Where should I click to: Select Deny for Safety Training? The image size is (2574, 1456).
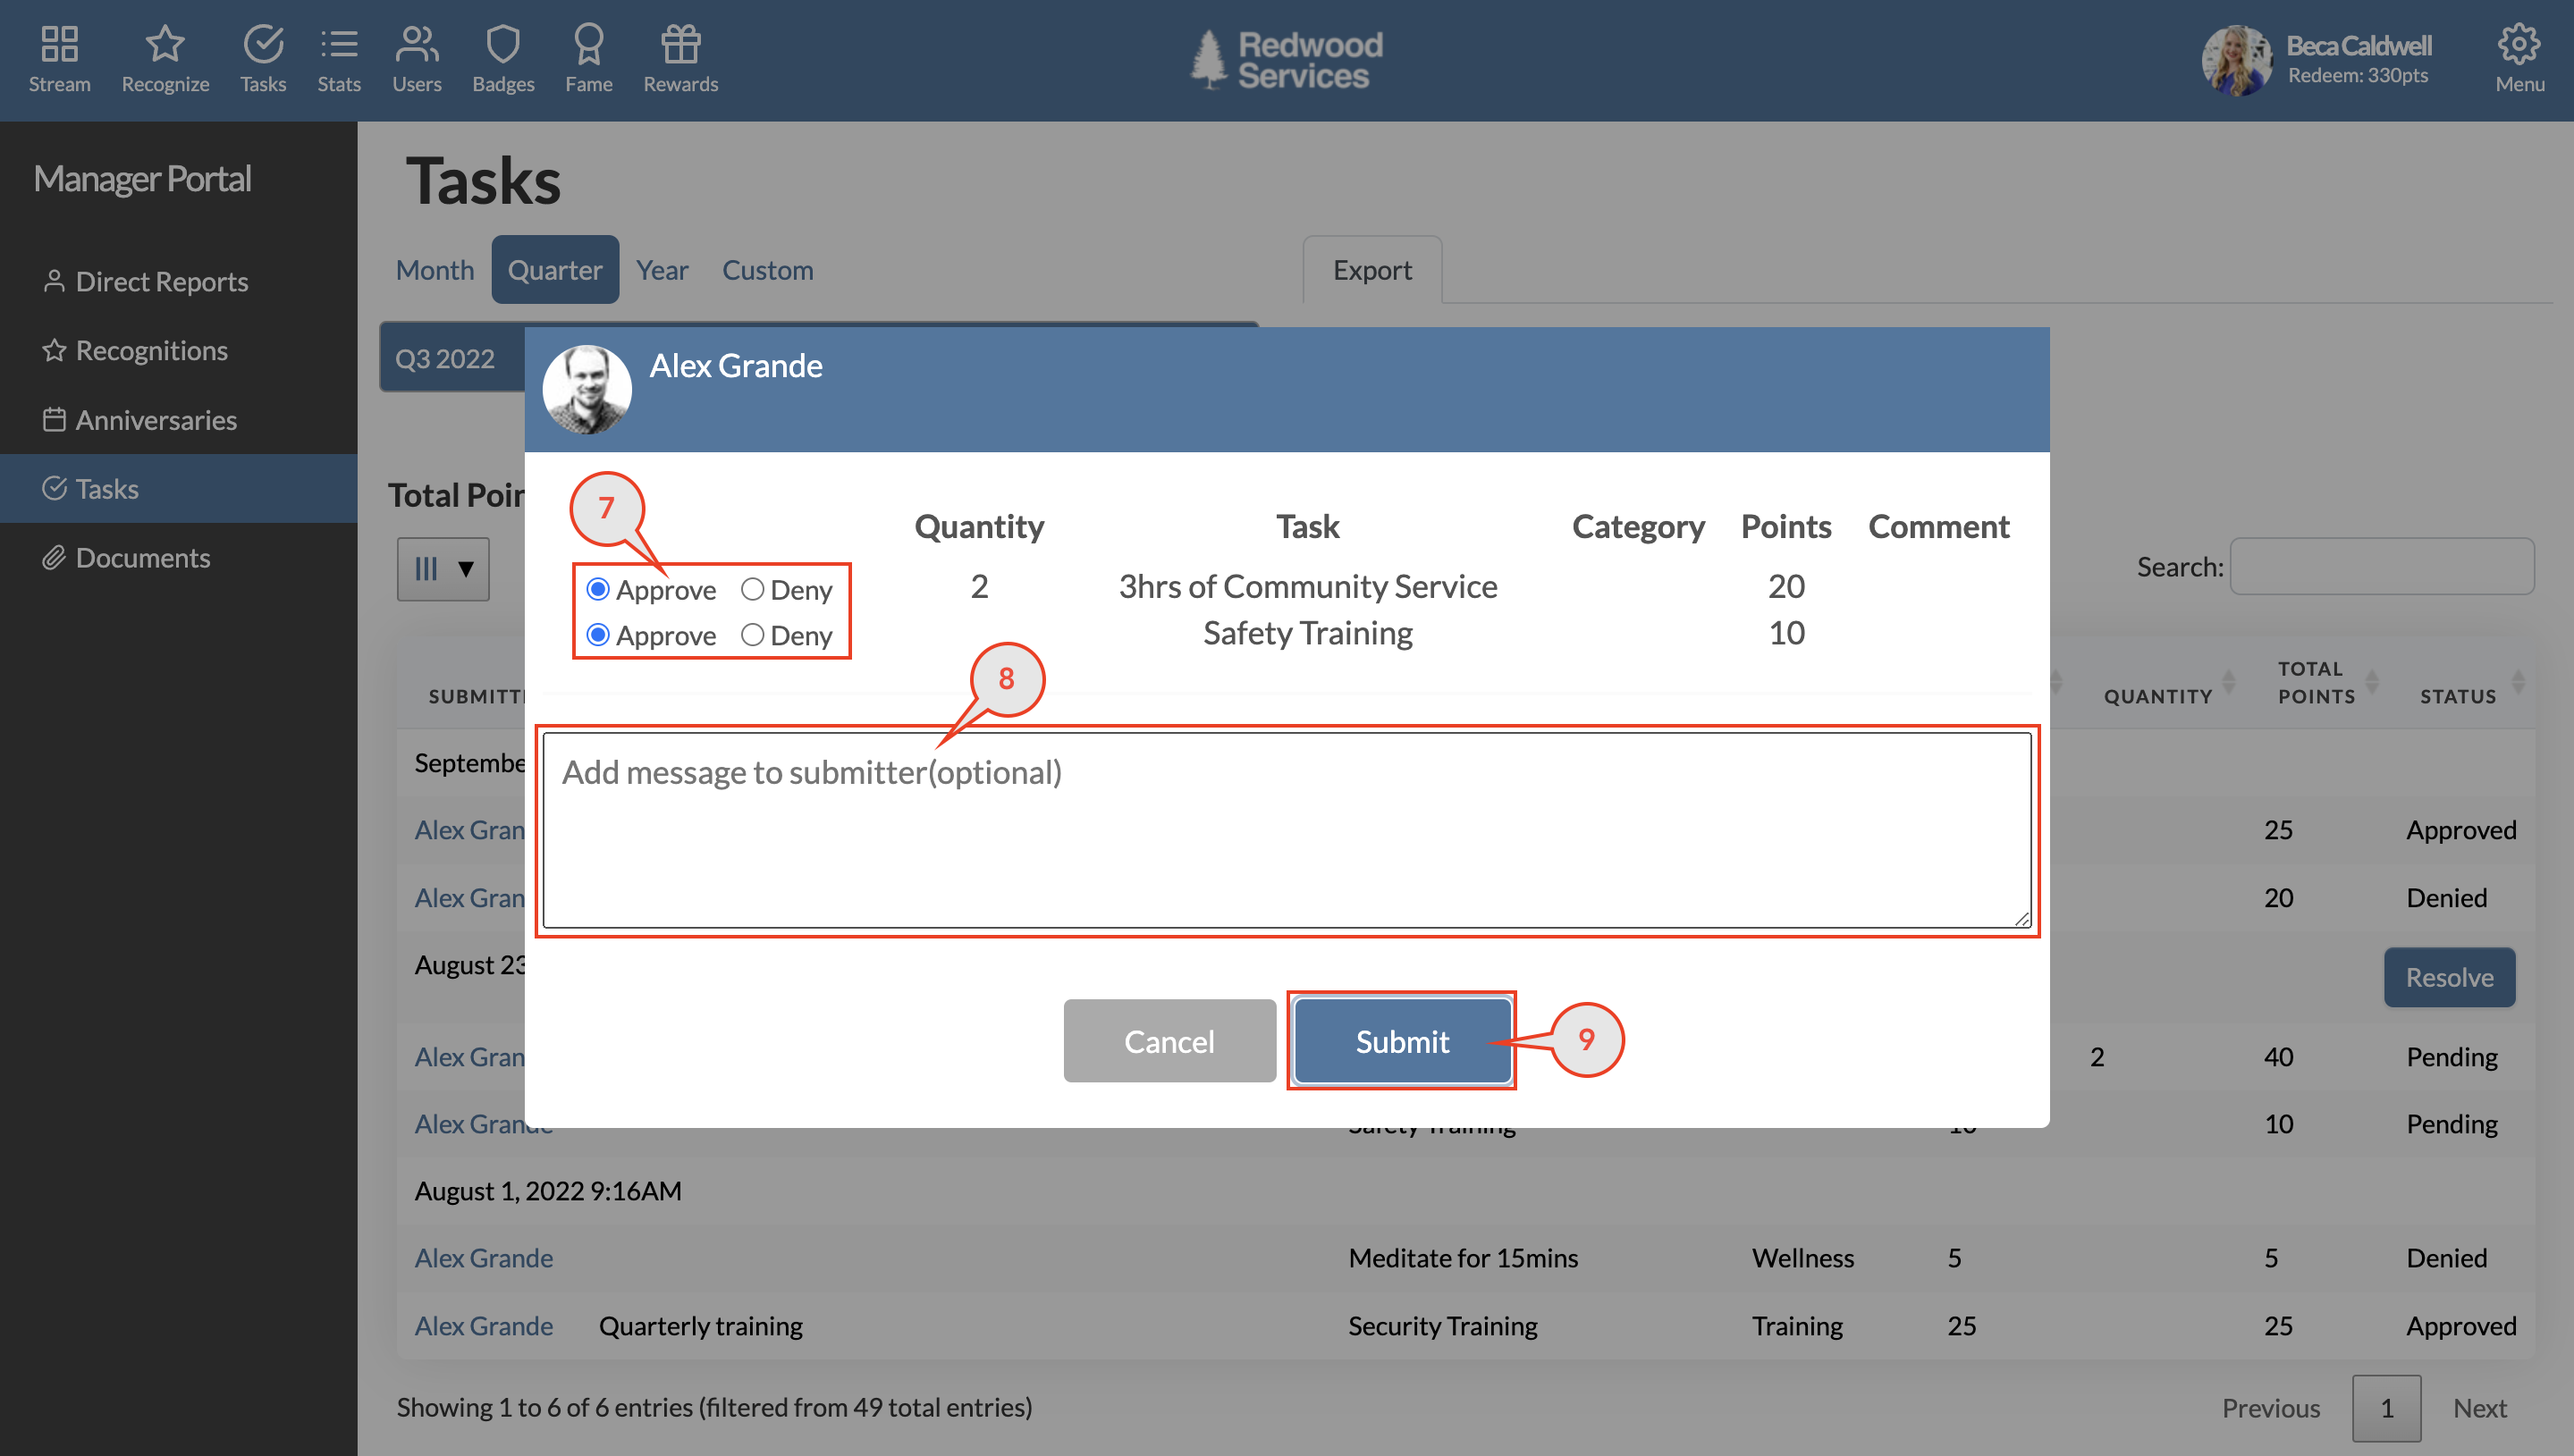tap(752, 635)
